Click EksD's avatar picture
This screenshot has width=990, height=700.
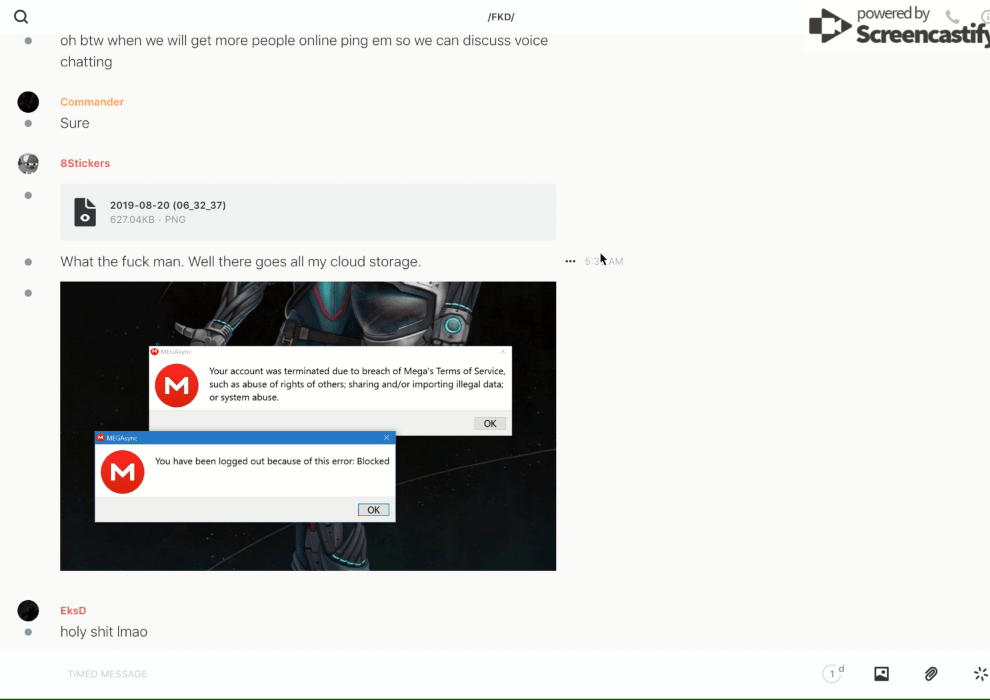28,610
